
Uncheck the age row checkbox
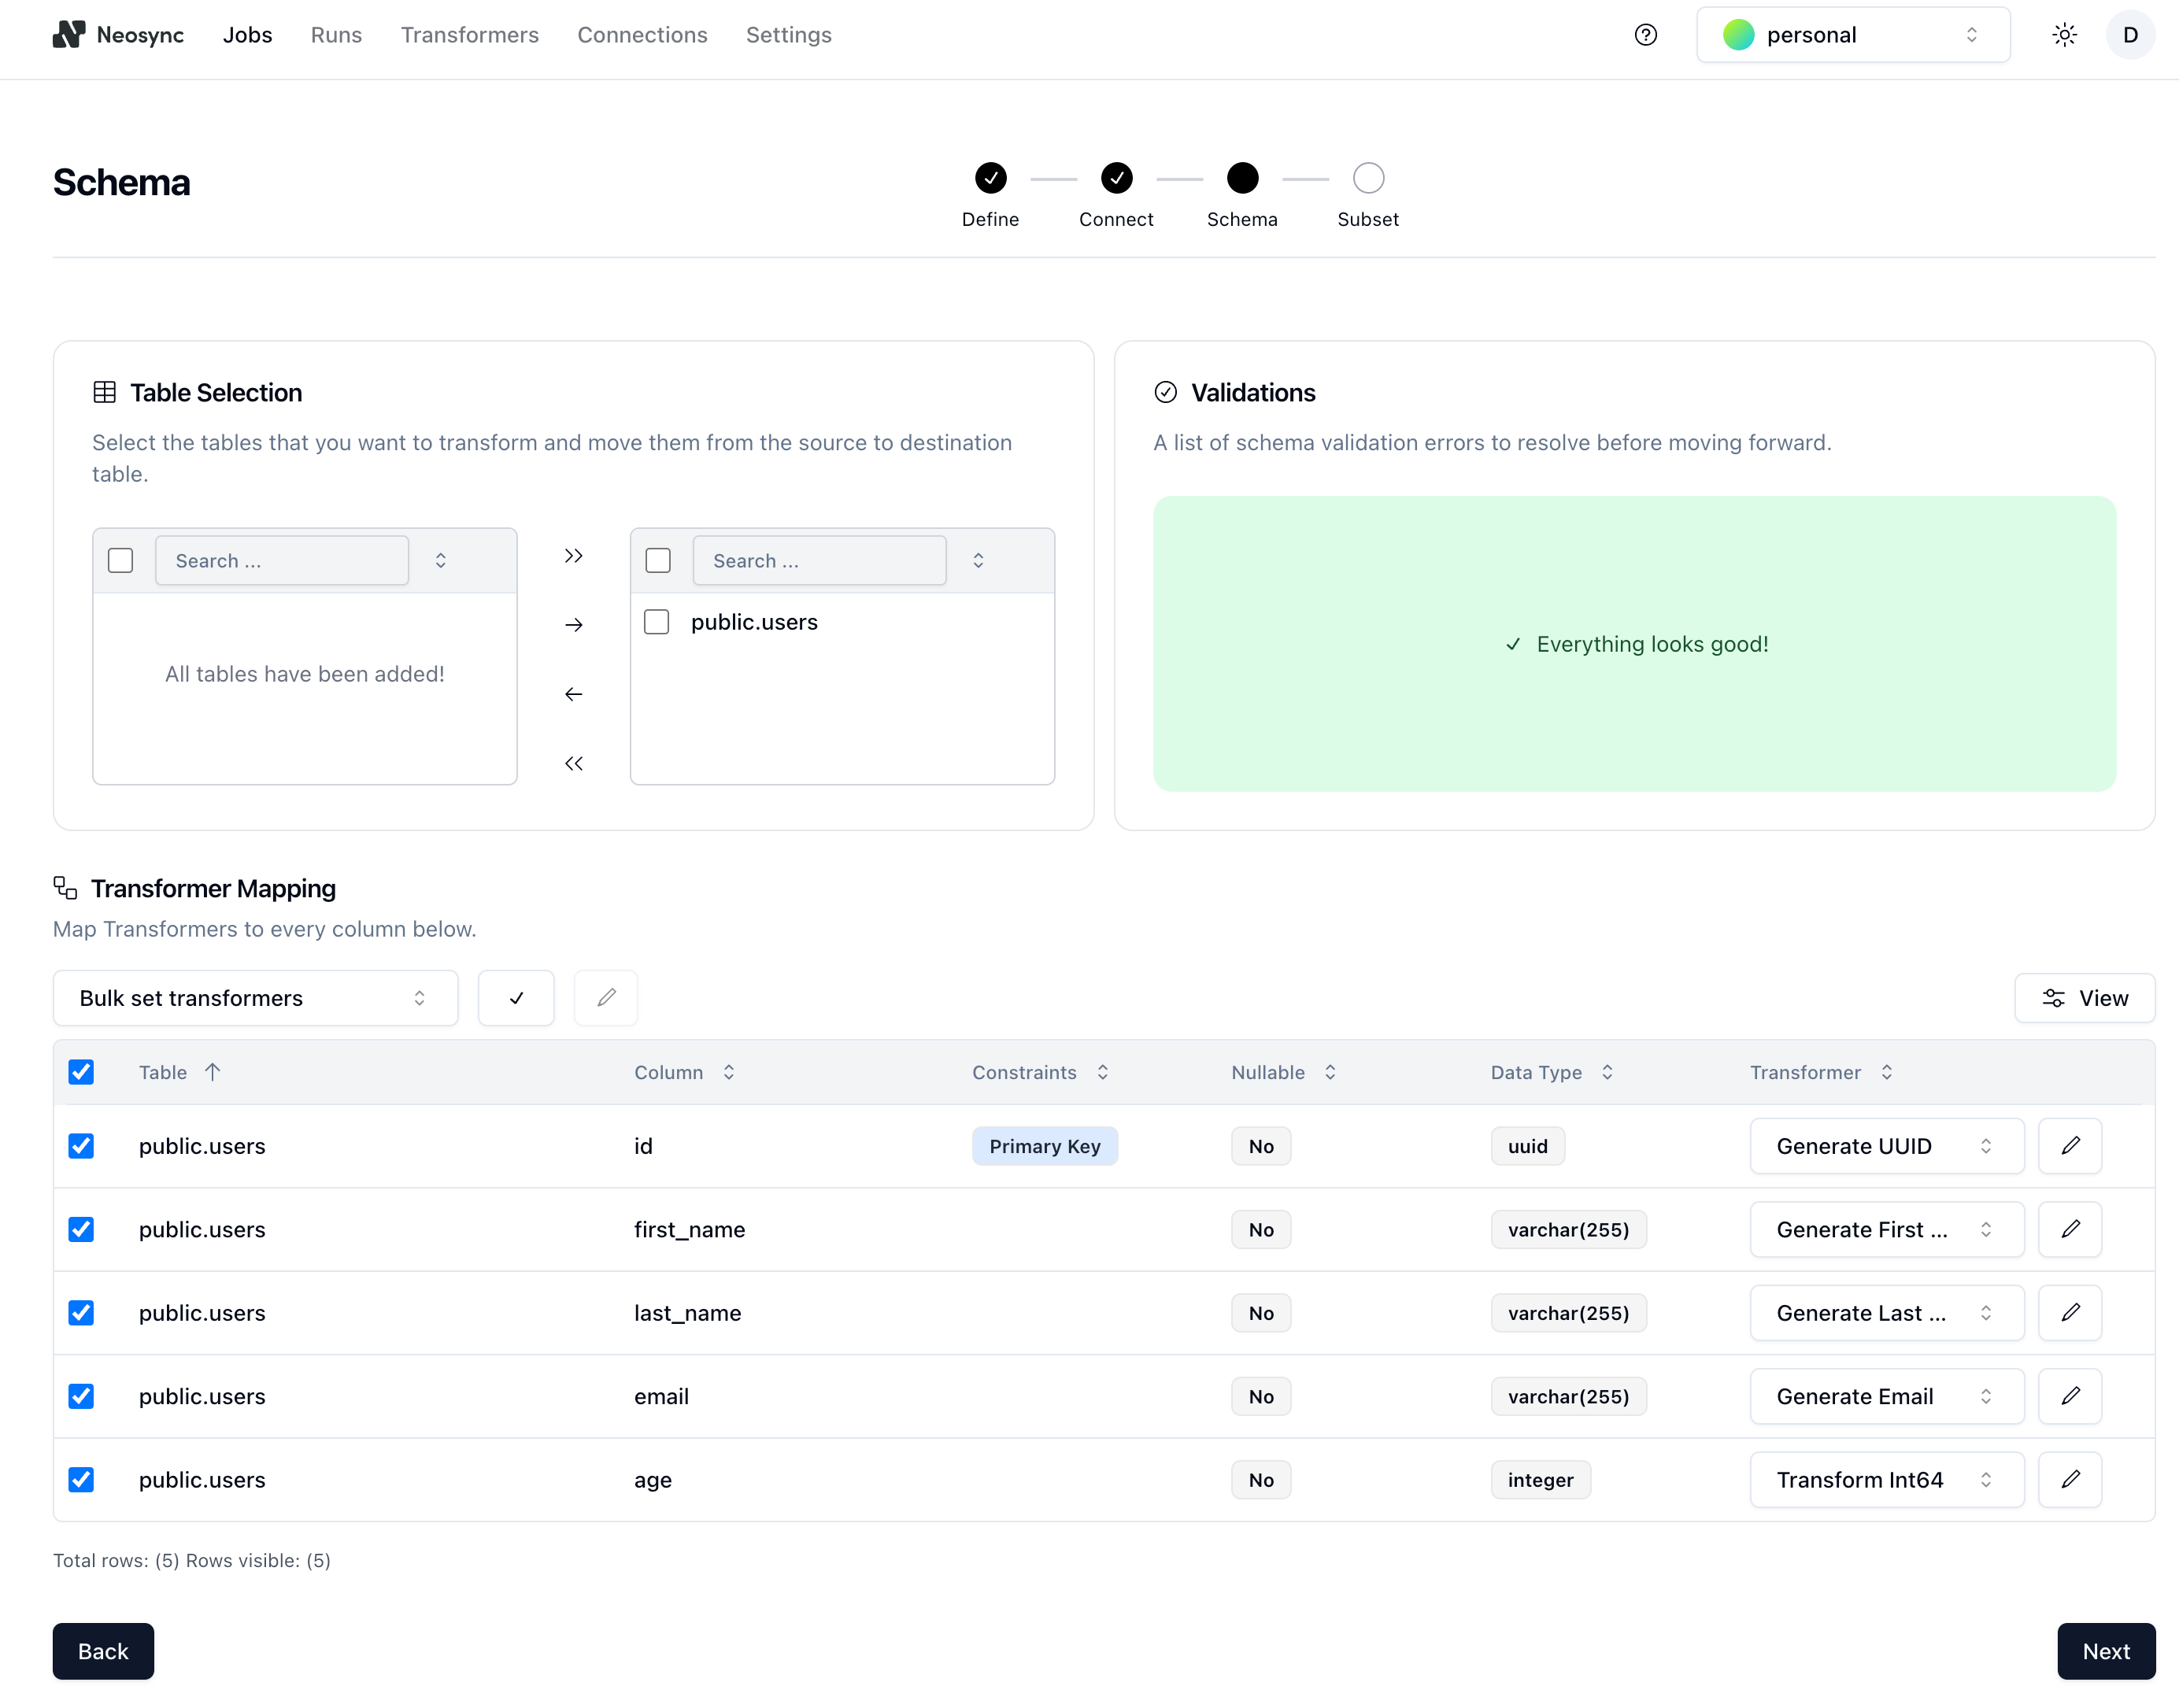(x=81, y=1479)
